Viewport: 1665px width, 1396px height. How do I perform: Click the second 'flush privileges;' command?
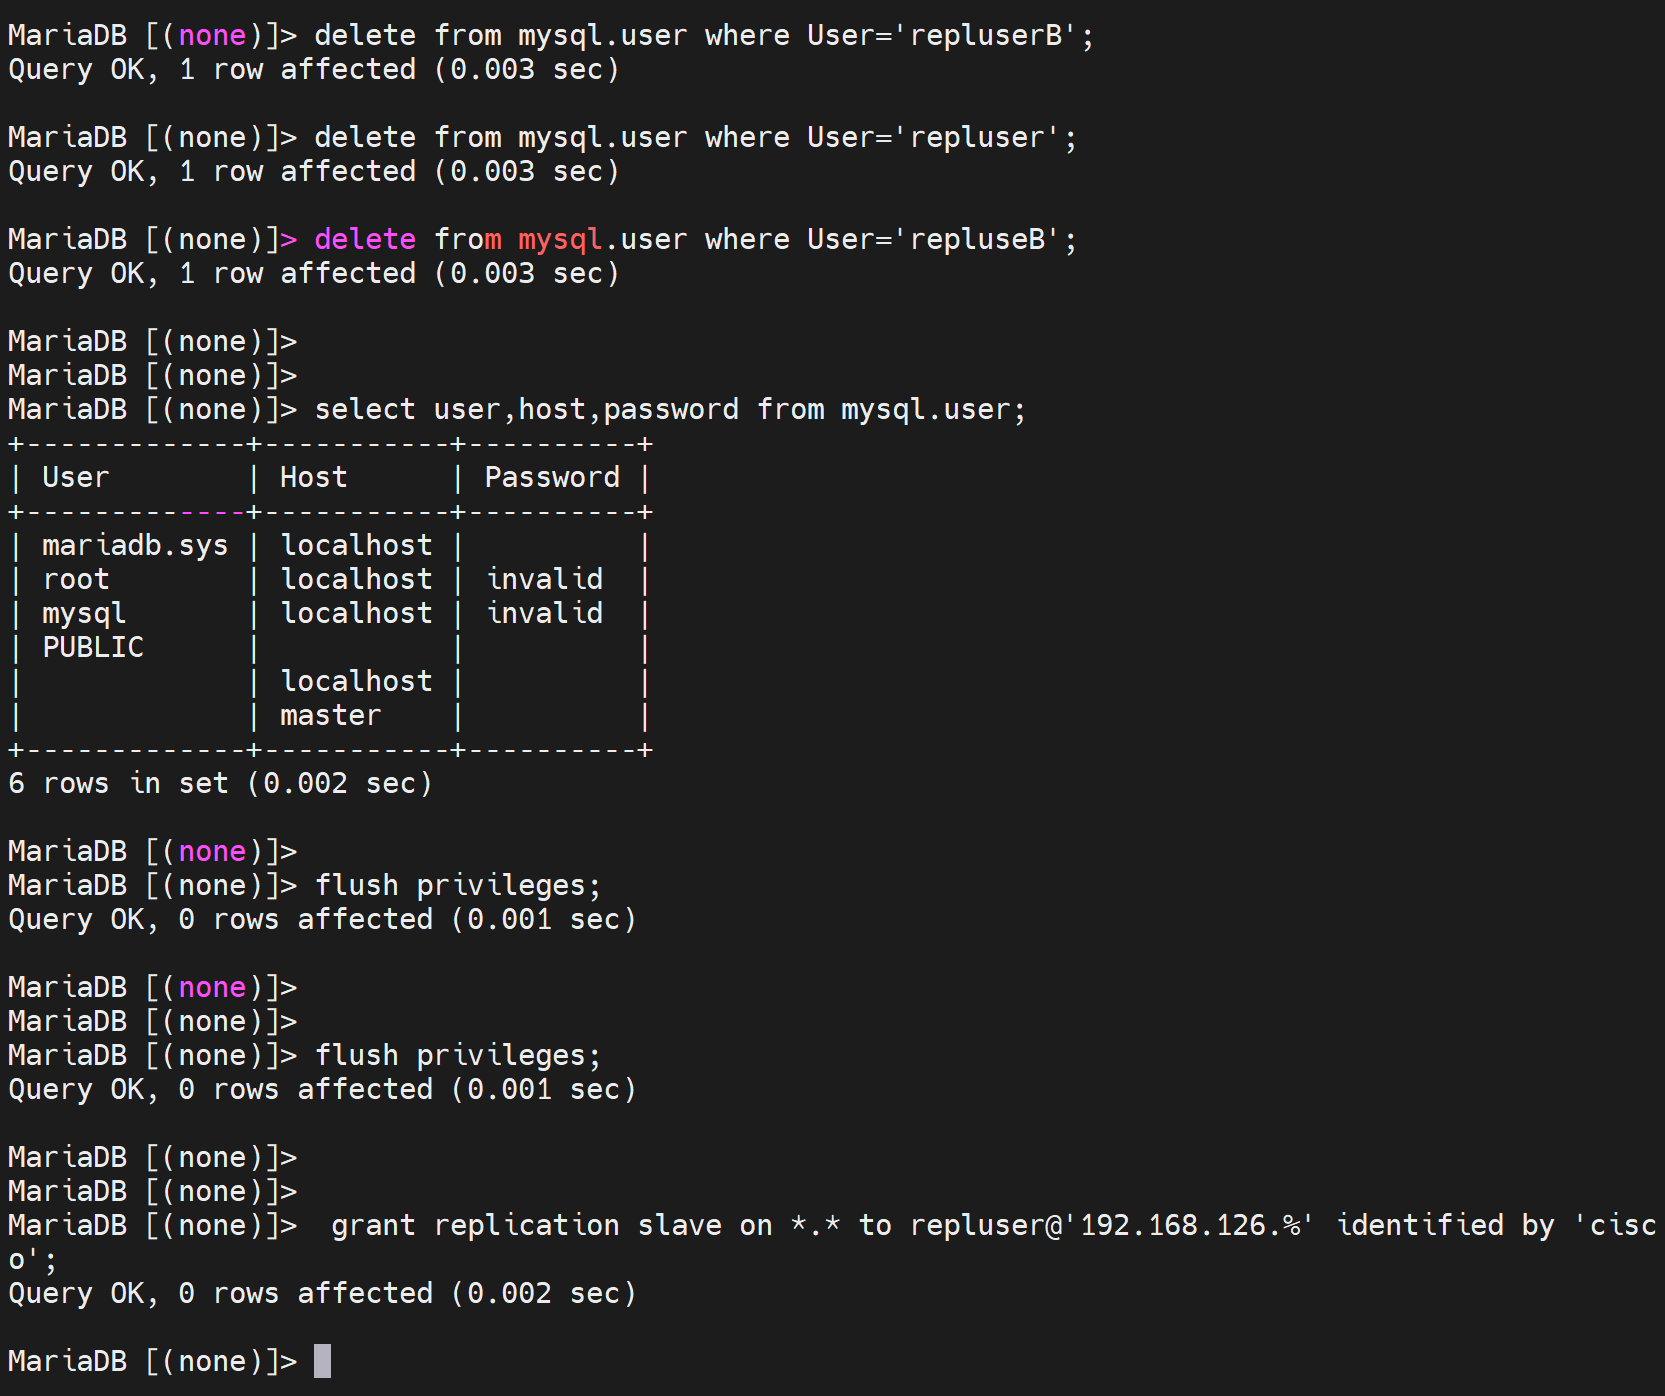(457, 1055)
